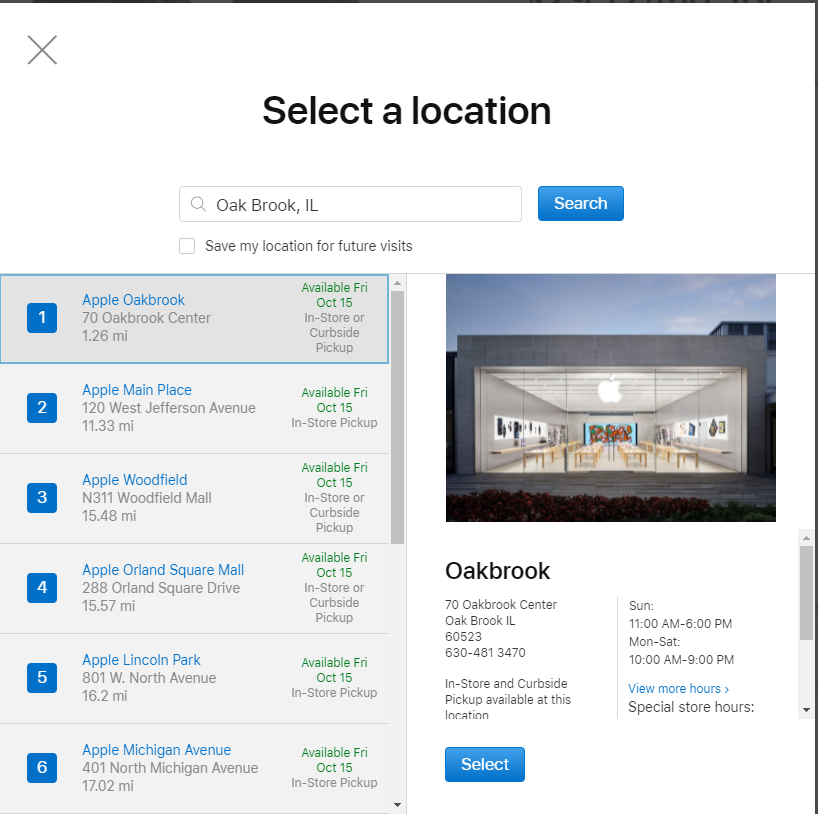
Task: Open the Apple Lincoln Park store link
Action: [x=141, y=660]
